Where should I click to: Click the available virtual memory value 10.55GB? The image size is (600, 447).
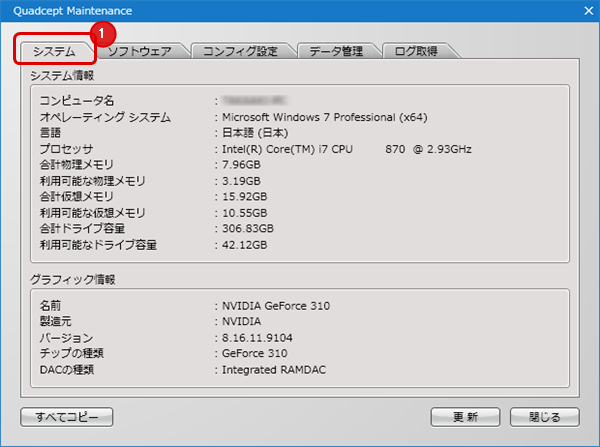click(x=245, y=213)
